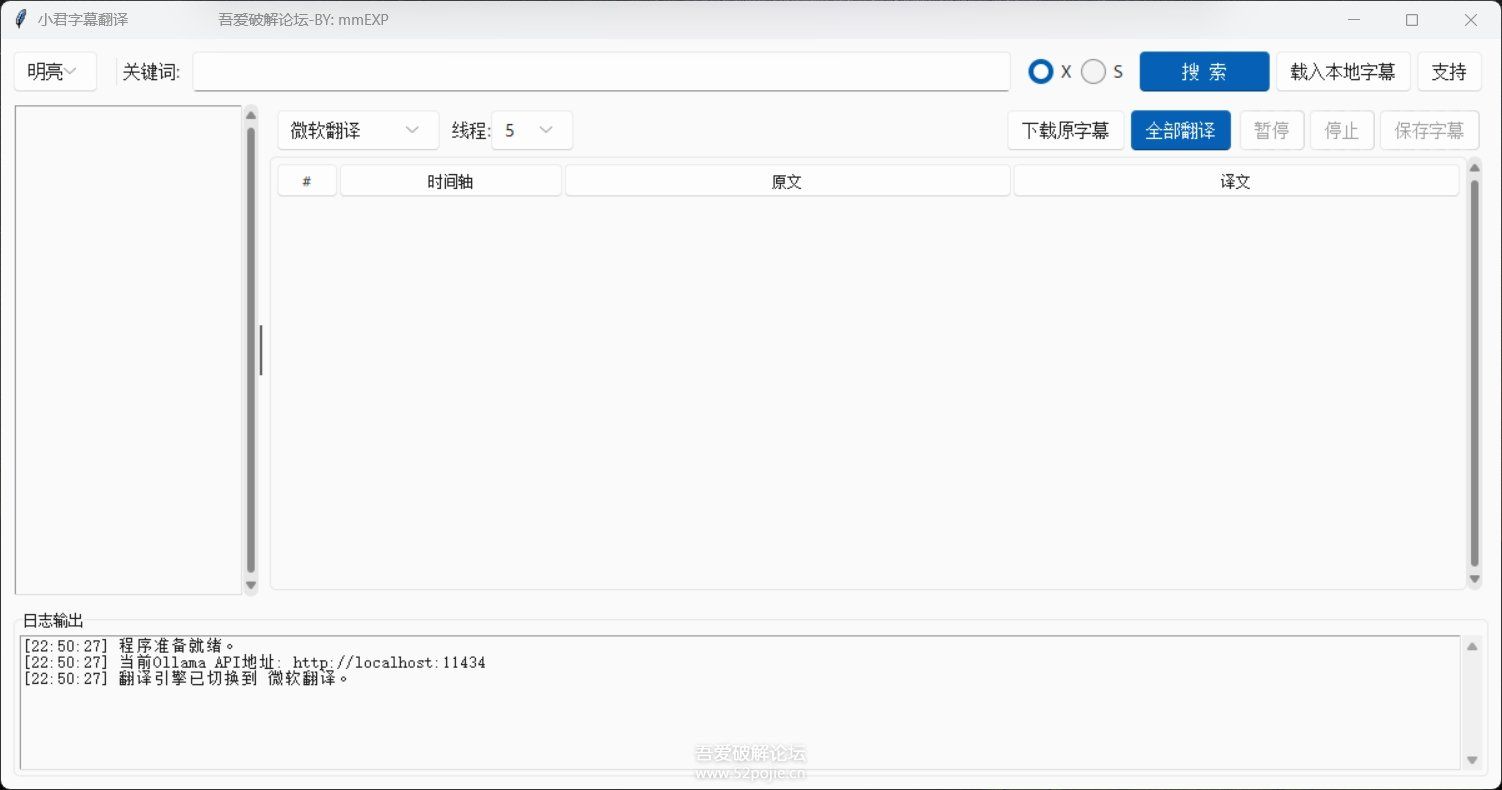Screen dimensions: 1502x790
Task: Click the log output scroll up arrow
Action: [x=1471, y=647]
